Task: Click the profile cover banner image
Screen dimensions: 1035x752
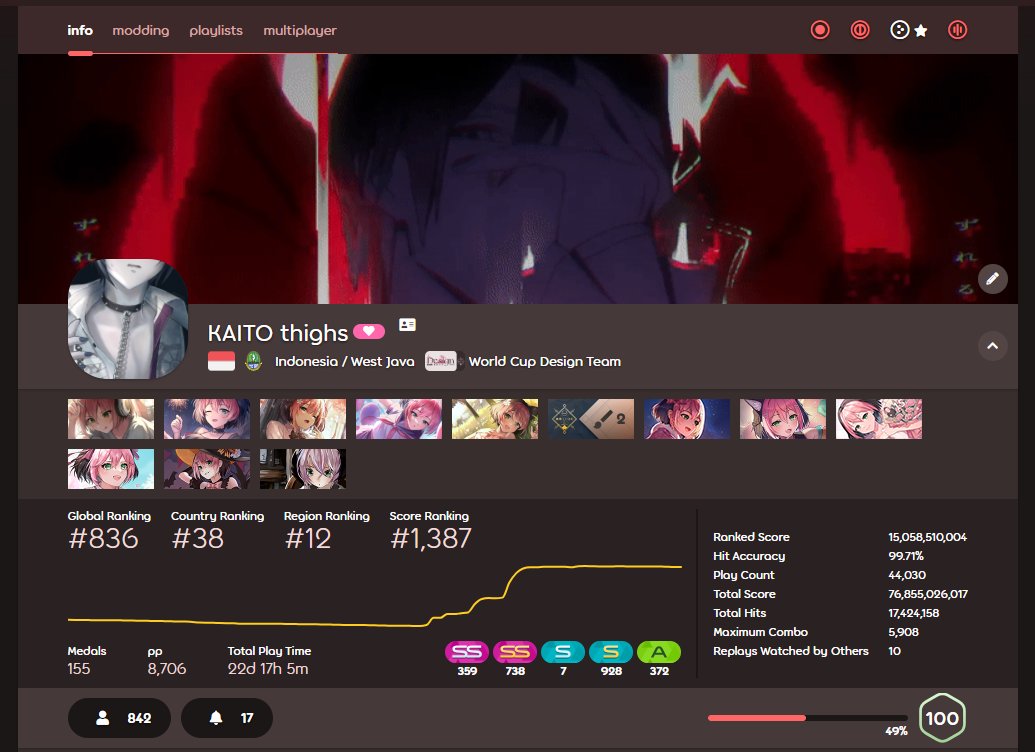Action: tap(518, 178)
